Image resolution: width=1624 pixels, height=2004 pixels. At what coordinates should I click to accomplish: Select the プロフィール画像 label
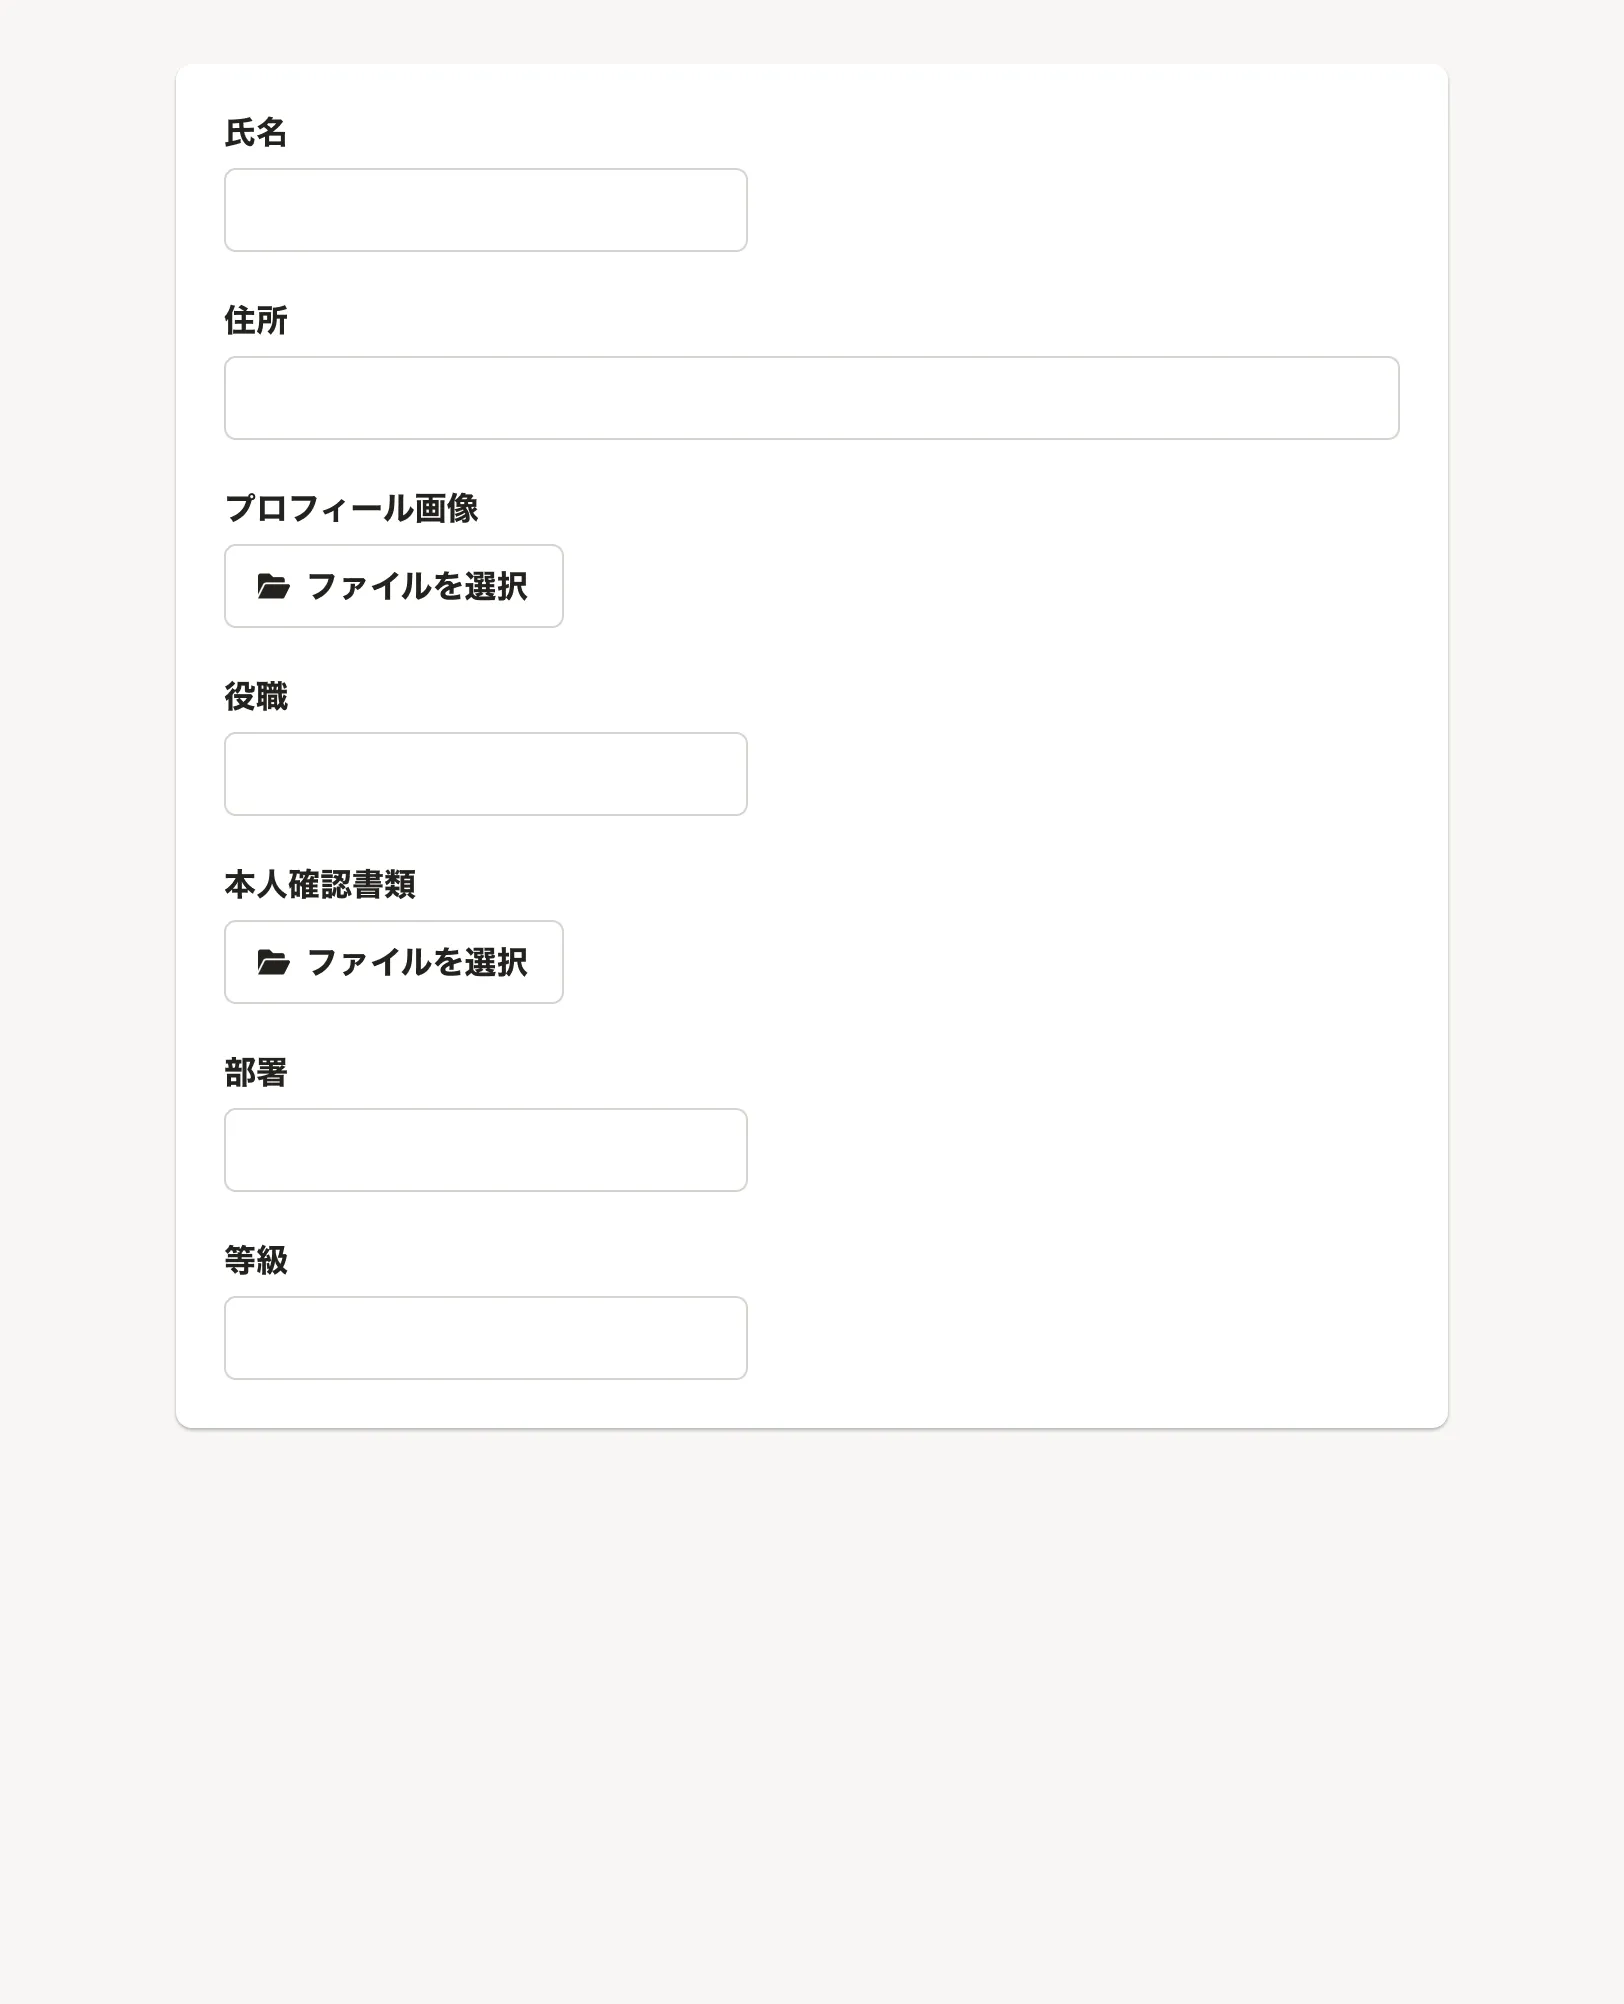[351, 509]
